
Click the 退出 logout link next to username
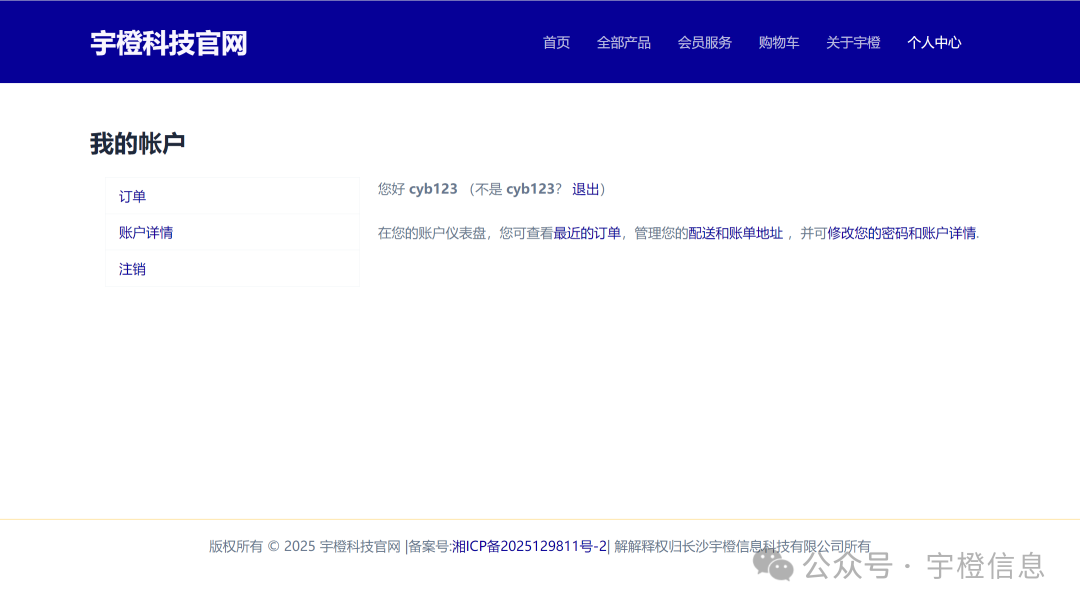pyautogui.click(x=586, y=188)
